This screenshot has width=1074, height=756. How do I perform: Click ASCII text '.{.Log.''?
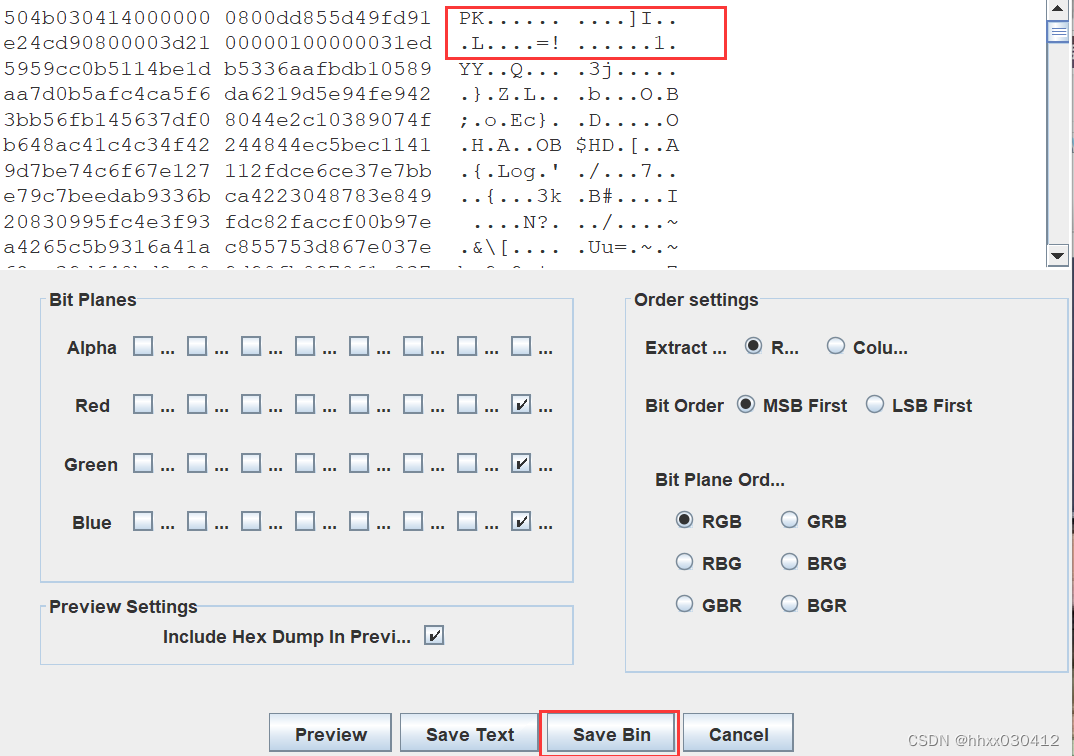click(510, 171)
